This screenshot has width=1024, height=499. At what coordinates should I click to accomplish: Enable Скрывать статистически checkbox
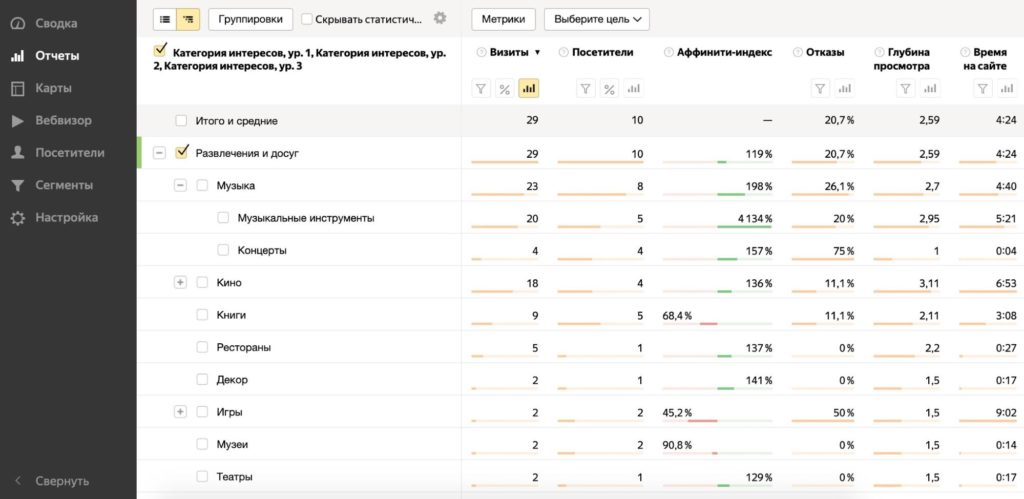[308, 19]
